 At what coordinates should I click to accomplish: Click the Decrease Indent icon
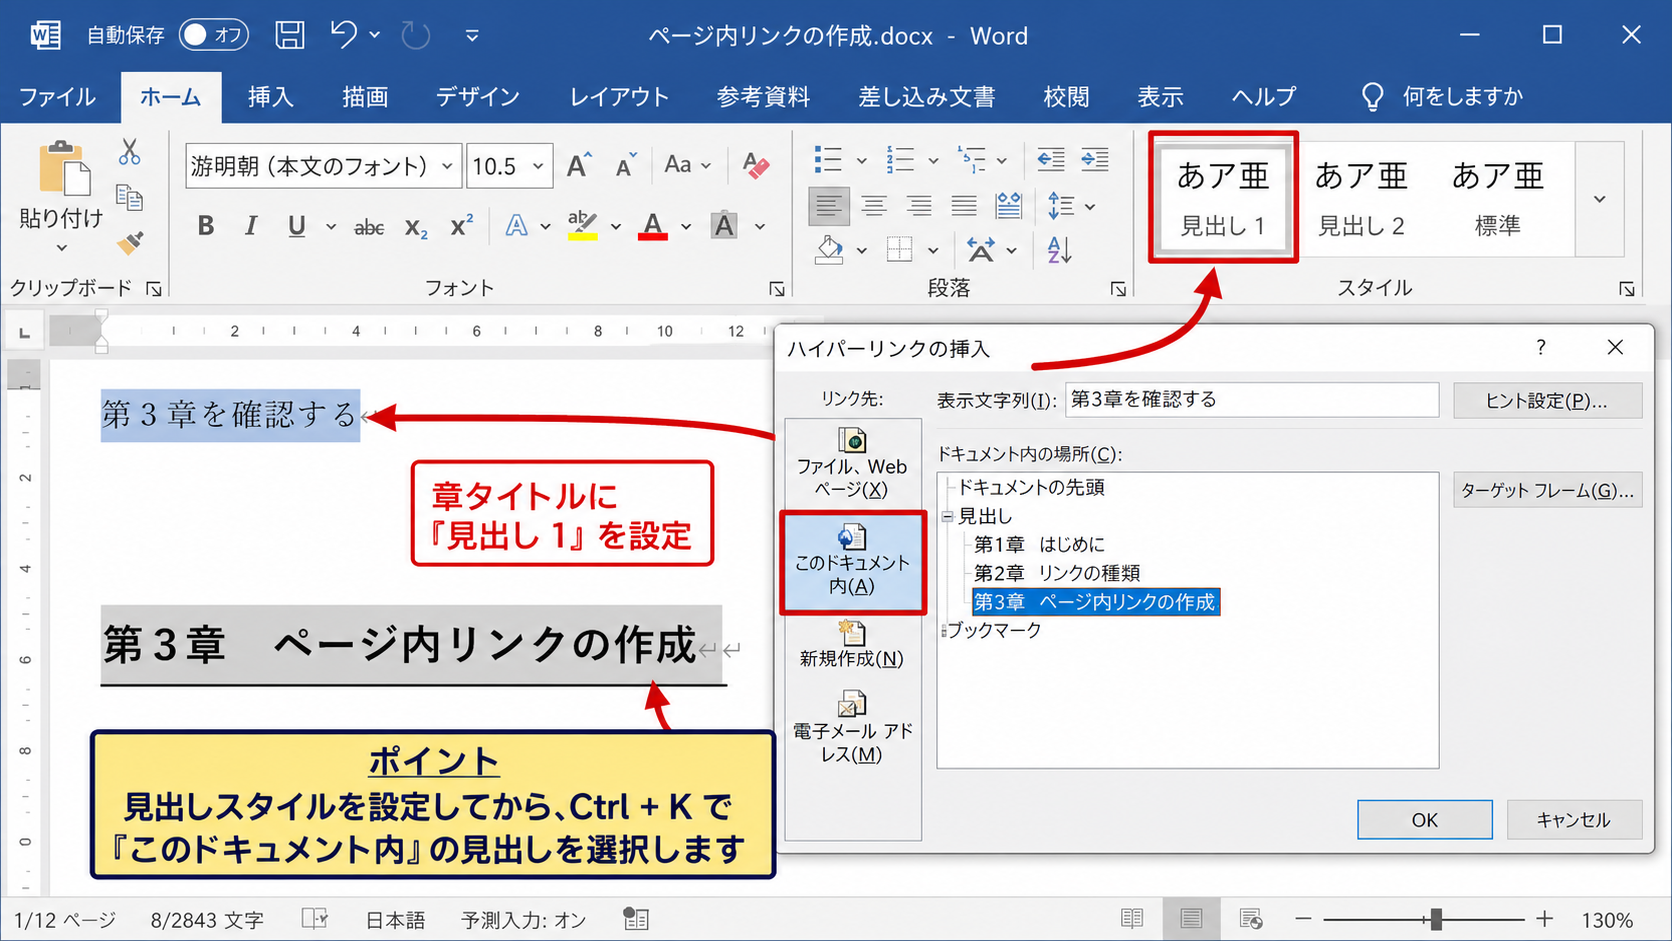tap(1050, 159)
